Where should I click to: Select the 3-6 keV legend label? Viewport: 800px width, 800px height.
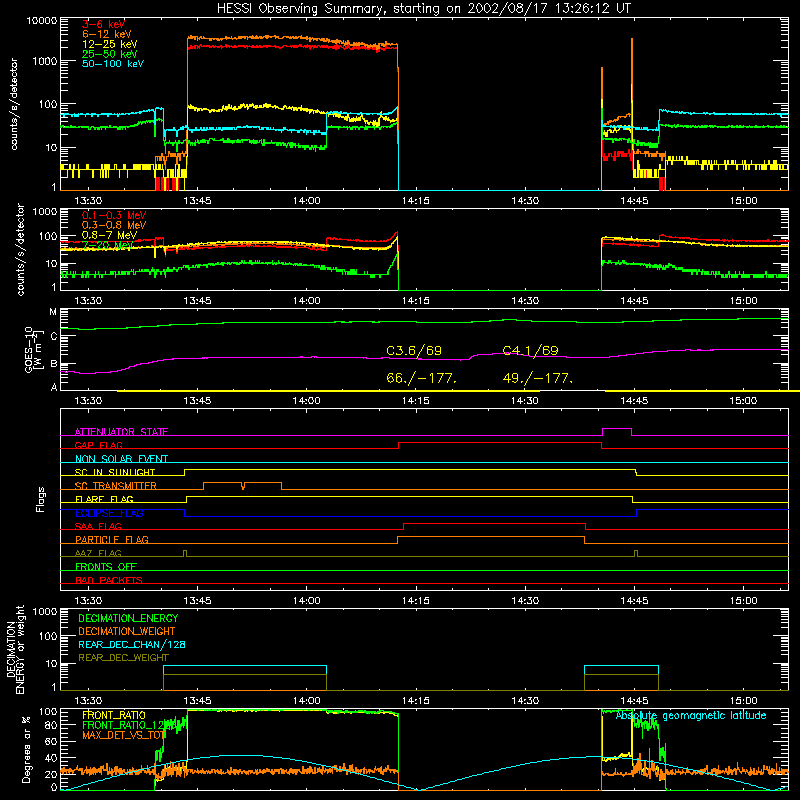coord(104,24)
